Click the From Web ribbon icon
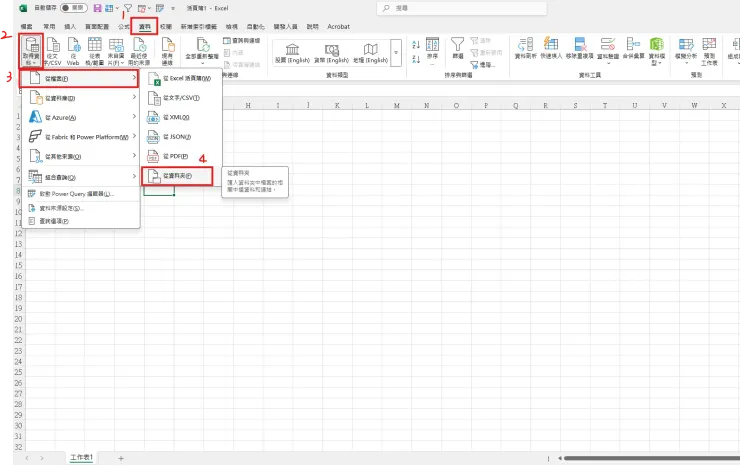Image resolution: width=740 pixels, height=465 pixels. pyautogui.click(x=73, y=51)
